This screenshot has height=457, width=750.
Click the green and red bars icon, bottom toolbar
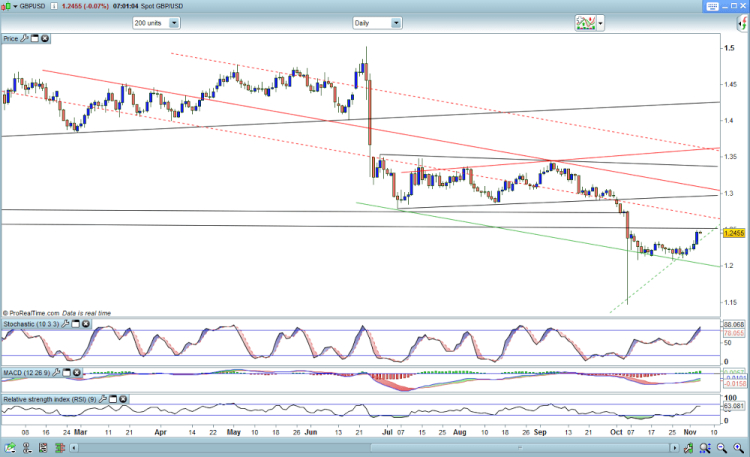(x=60, y=448)
